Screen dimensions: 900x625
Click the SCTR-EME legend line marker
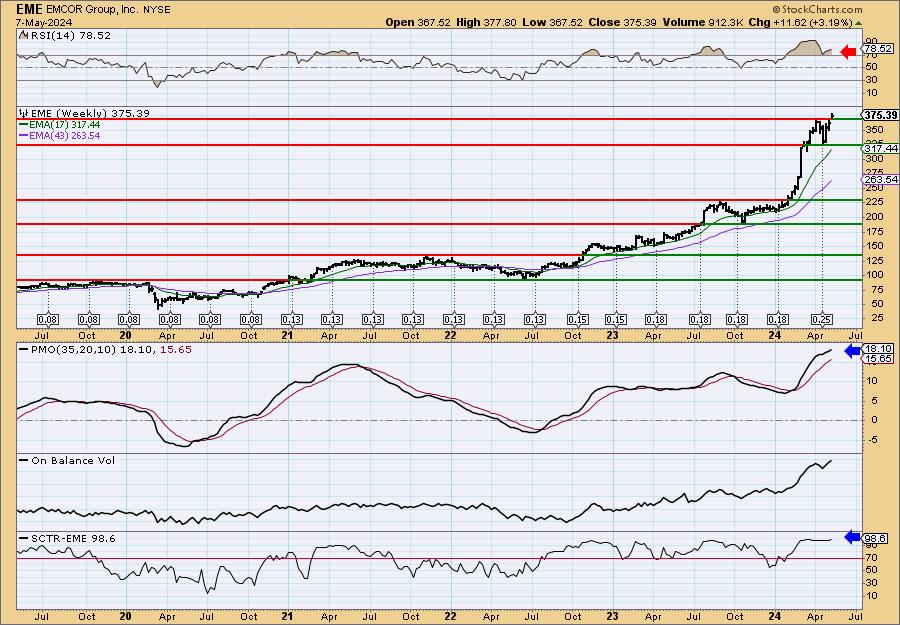(x=24, y=538)
